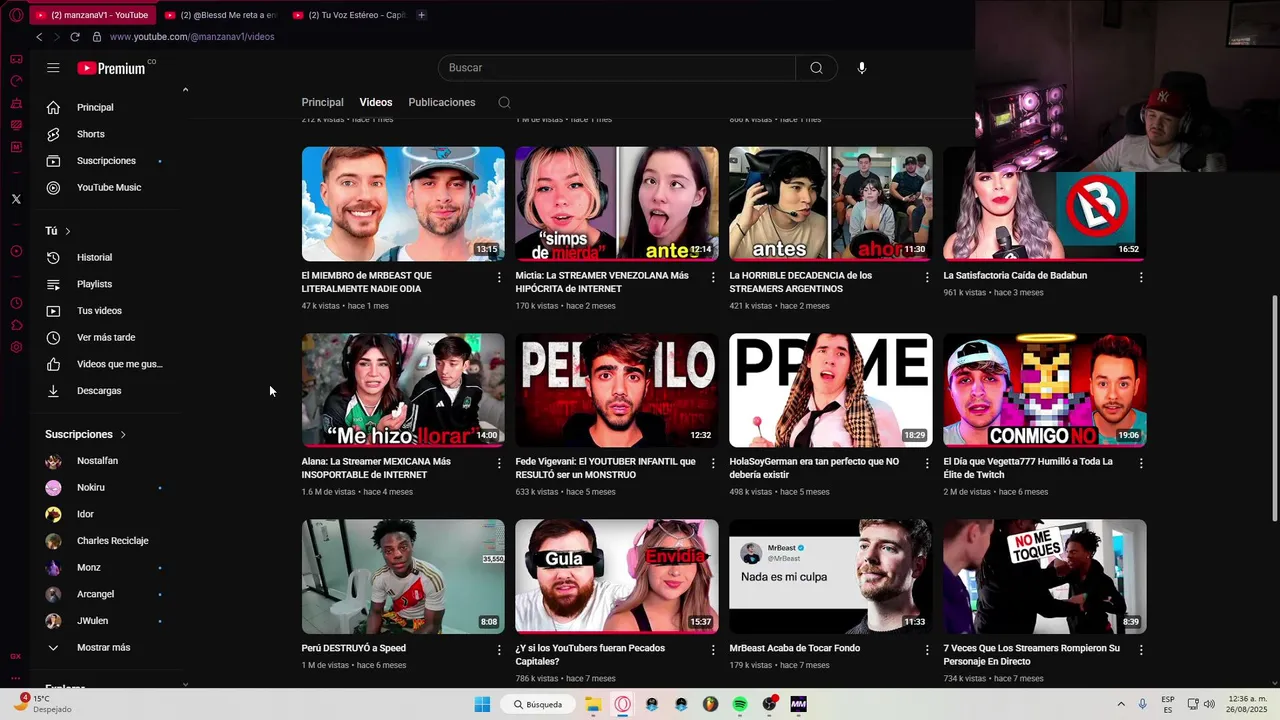
Task: Click the YouTube Premium logo
Action: pos(112,68)
